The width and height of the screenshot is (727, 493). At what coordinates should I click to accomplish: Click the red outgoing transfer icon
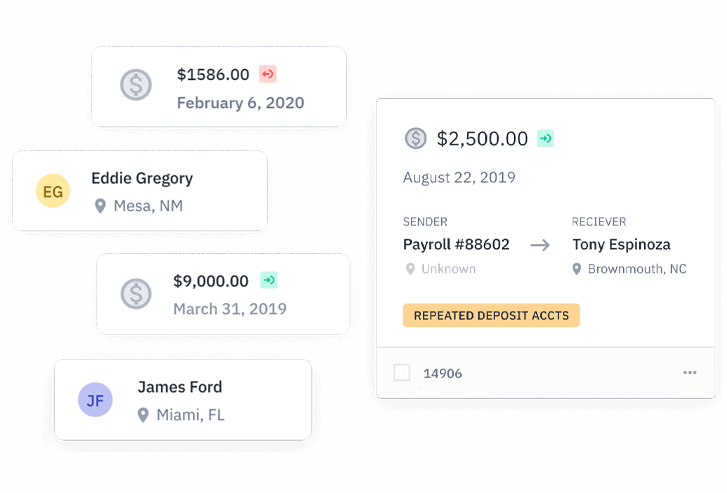point(267,74)
